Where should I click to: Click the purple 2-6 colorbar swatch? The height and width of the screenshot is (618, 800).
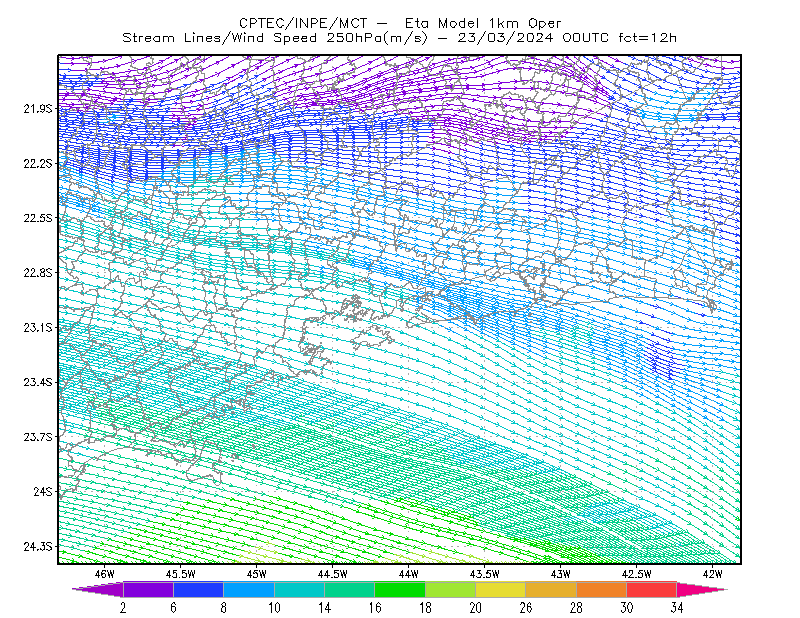(x=148, y=589)
